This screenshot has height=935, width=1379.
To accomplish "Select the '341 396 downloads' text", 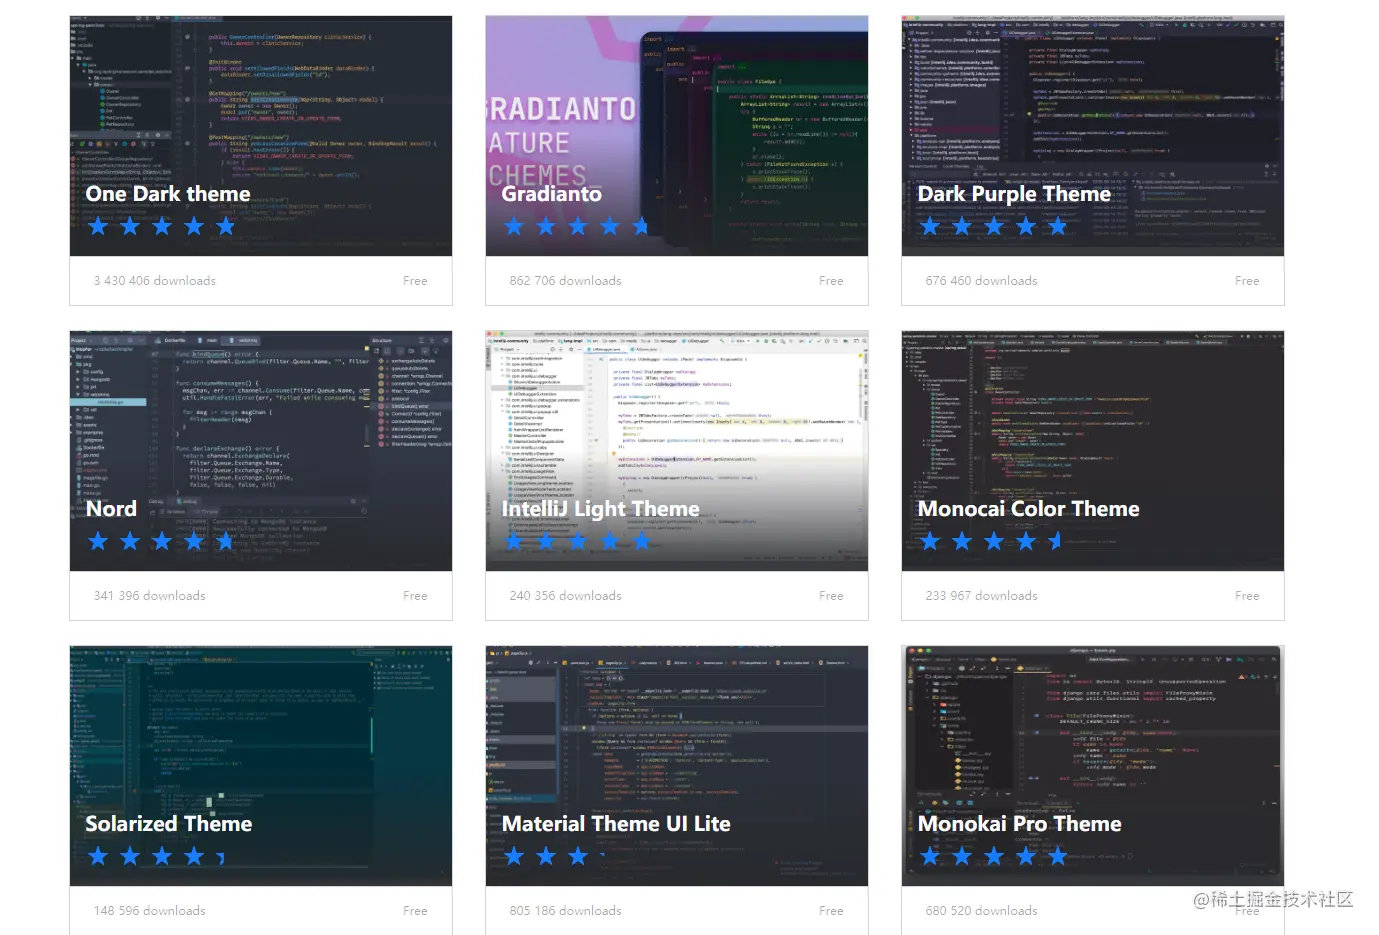I will [x=150, y=596].
